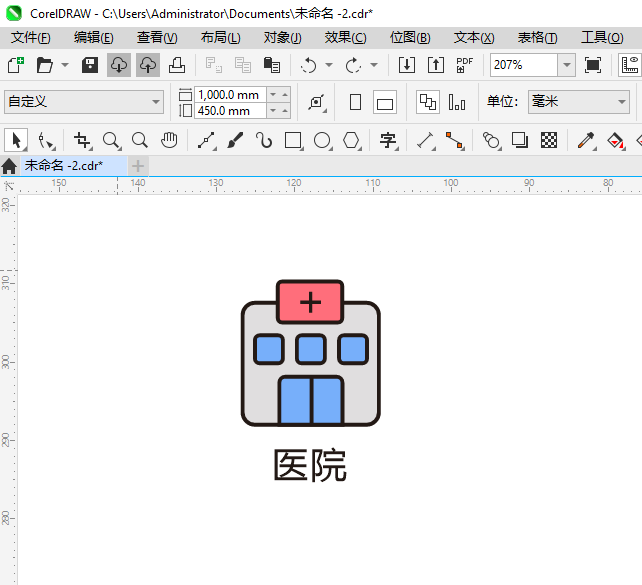Viewport: 642px width, 585px height.
Task: Click the Export icon
Action: [436, 65]
